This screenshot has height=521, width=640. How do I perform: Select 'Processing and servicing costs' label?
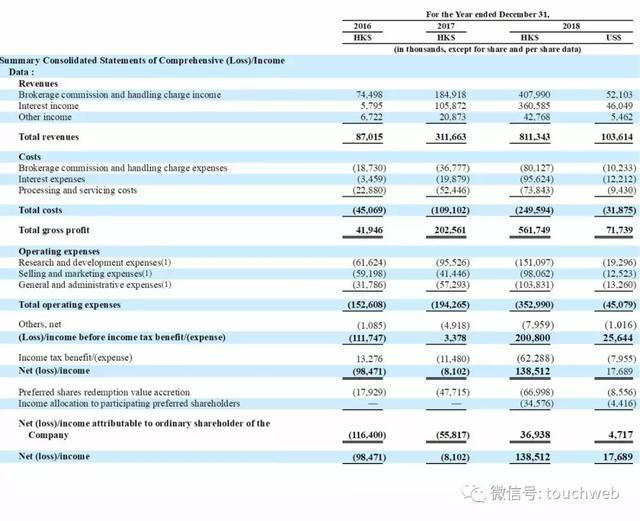[78, 190]
